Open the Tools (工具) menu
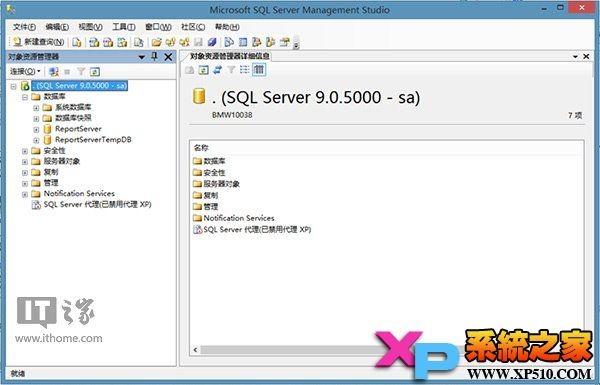Screen dimensions: 600x385 click(124, 27)
